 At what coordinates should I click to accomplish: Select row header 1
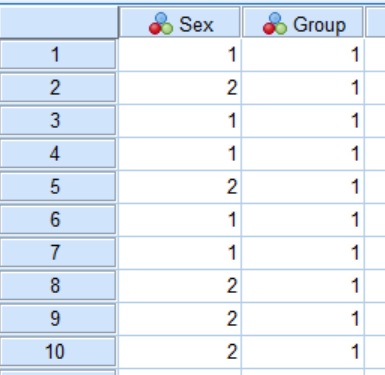click(58, 54)
